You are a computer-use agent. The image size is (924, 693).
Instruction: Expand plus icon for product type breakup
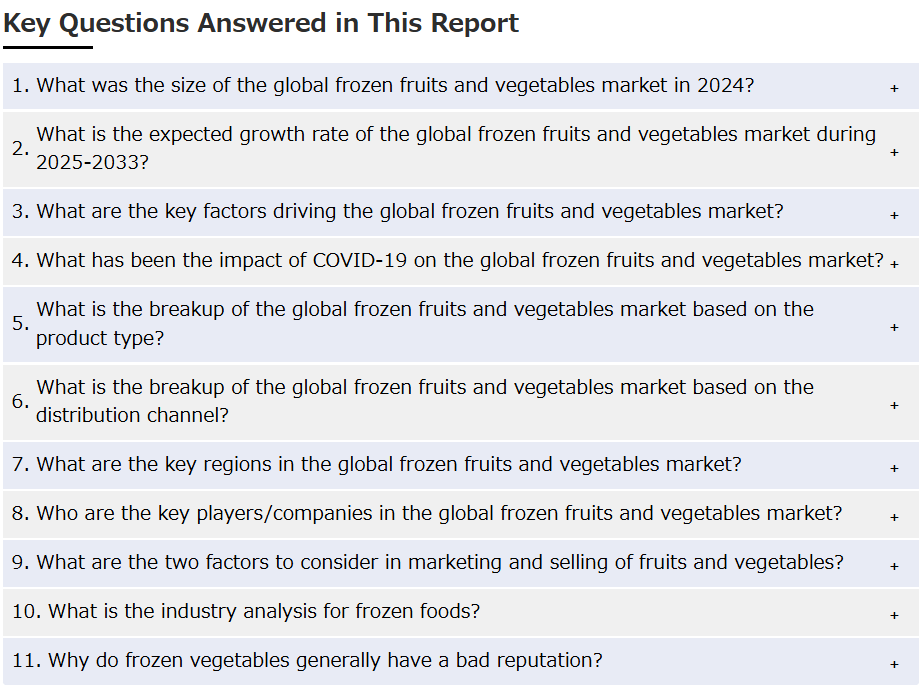tap(894, 327)
